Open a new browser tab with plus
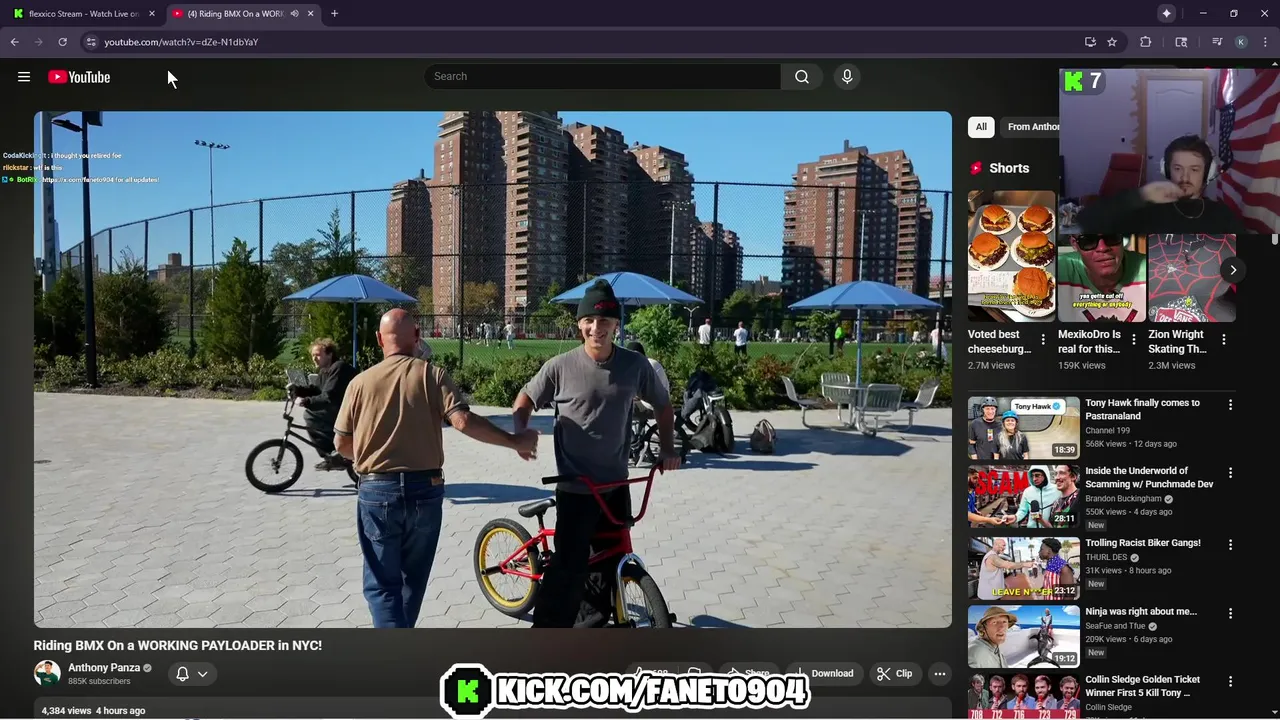 coord(334,14)
